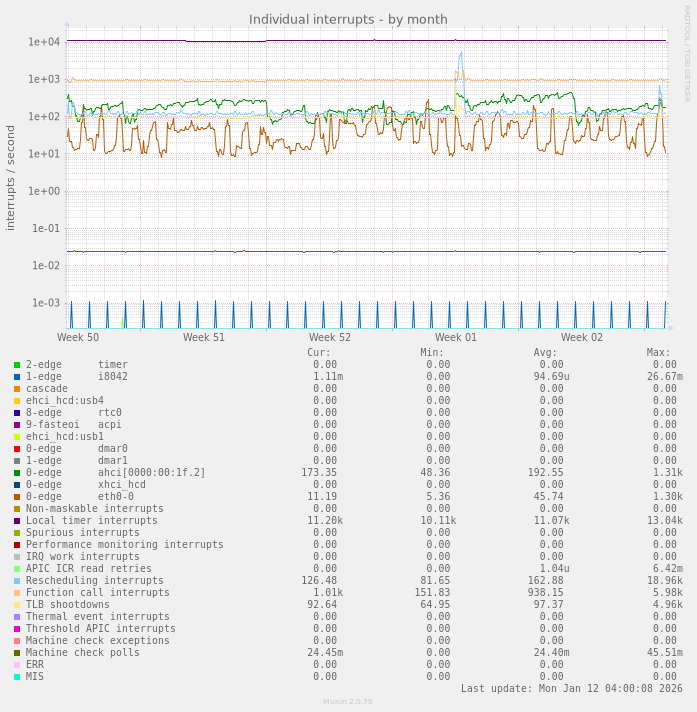The image size is (697, 712).
Task: Click the 'Max:' column header
Action: tap(659, 353)
